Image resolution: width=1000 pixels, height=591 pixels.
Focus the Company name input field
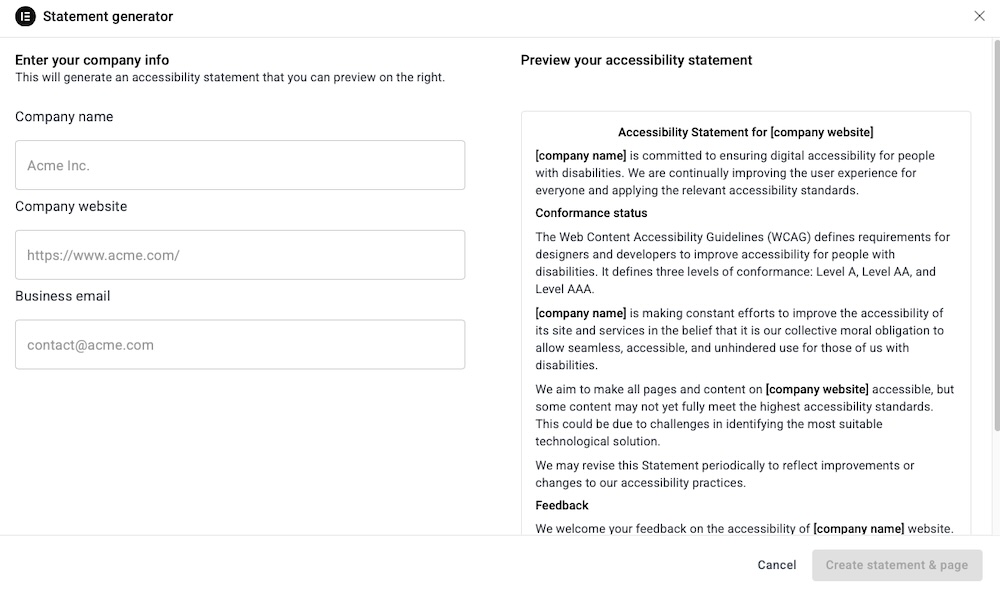(x=240, y=165)
